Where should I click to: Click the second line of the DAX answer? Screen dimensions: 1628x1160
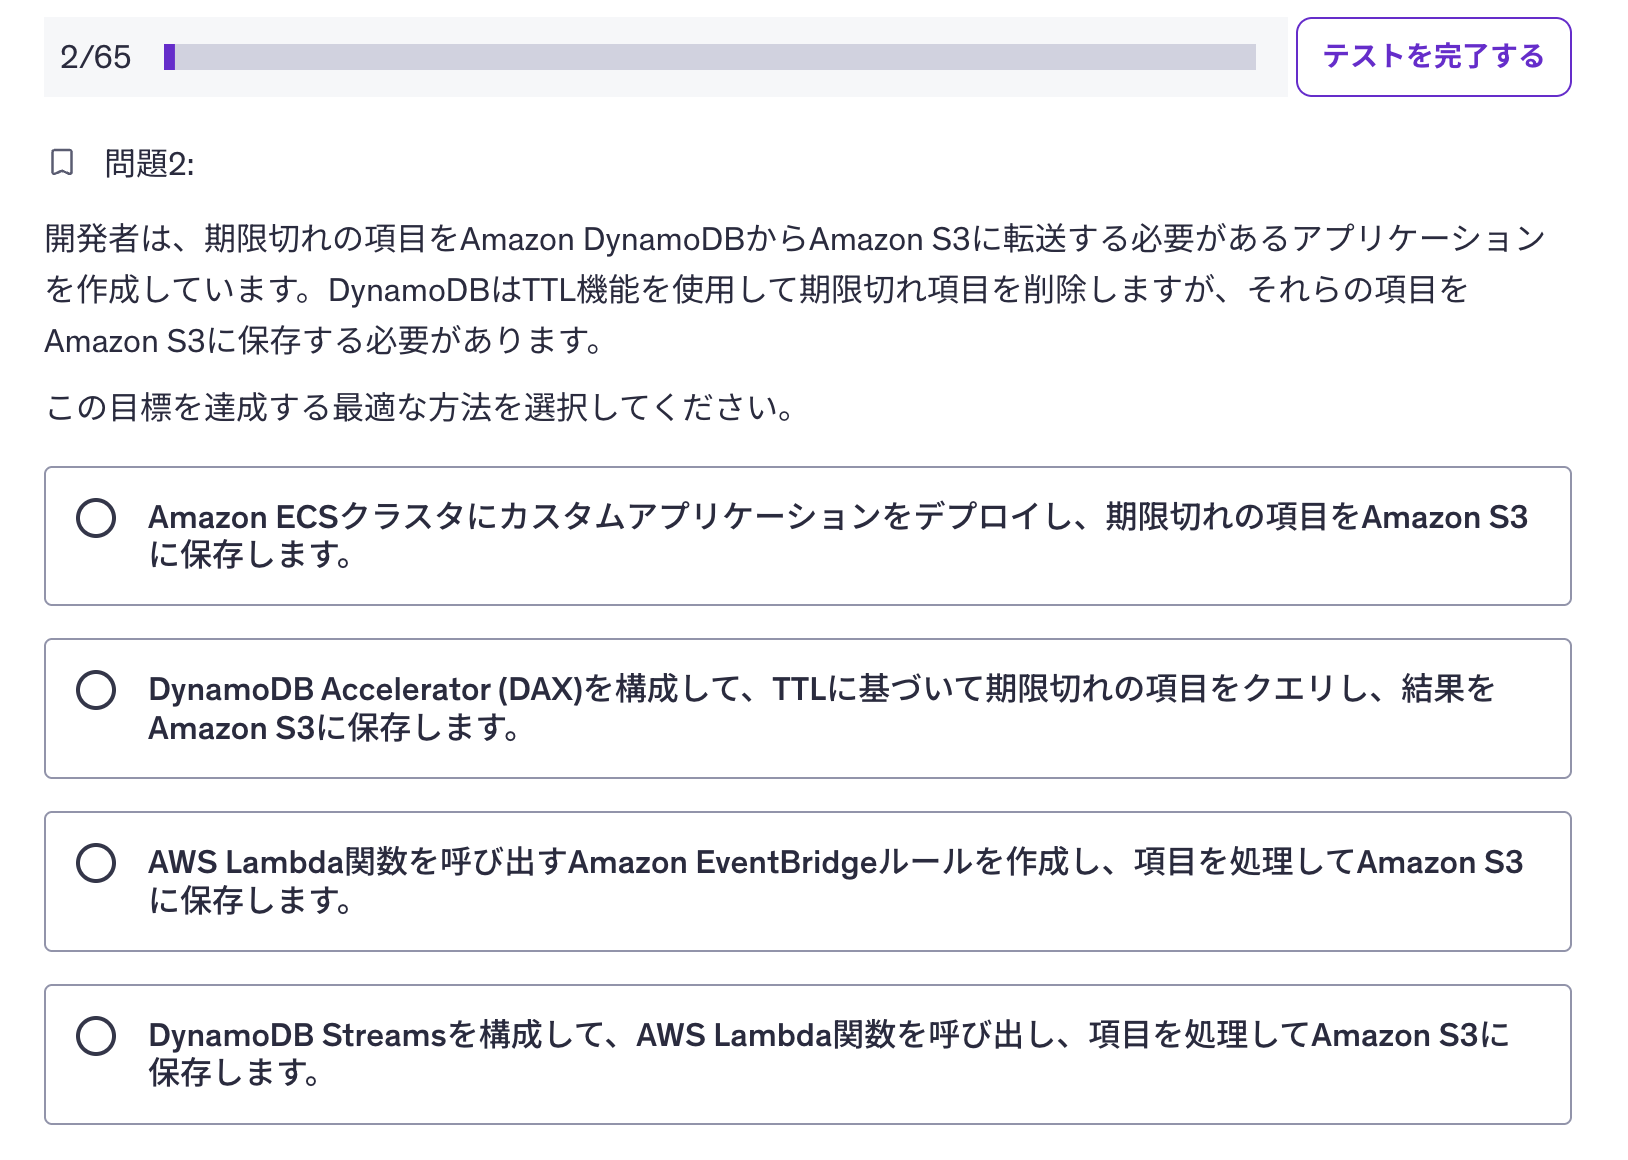coord(334,728)
